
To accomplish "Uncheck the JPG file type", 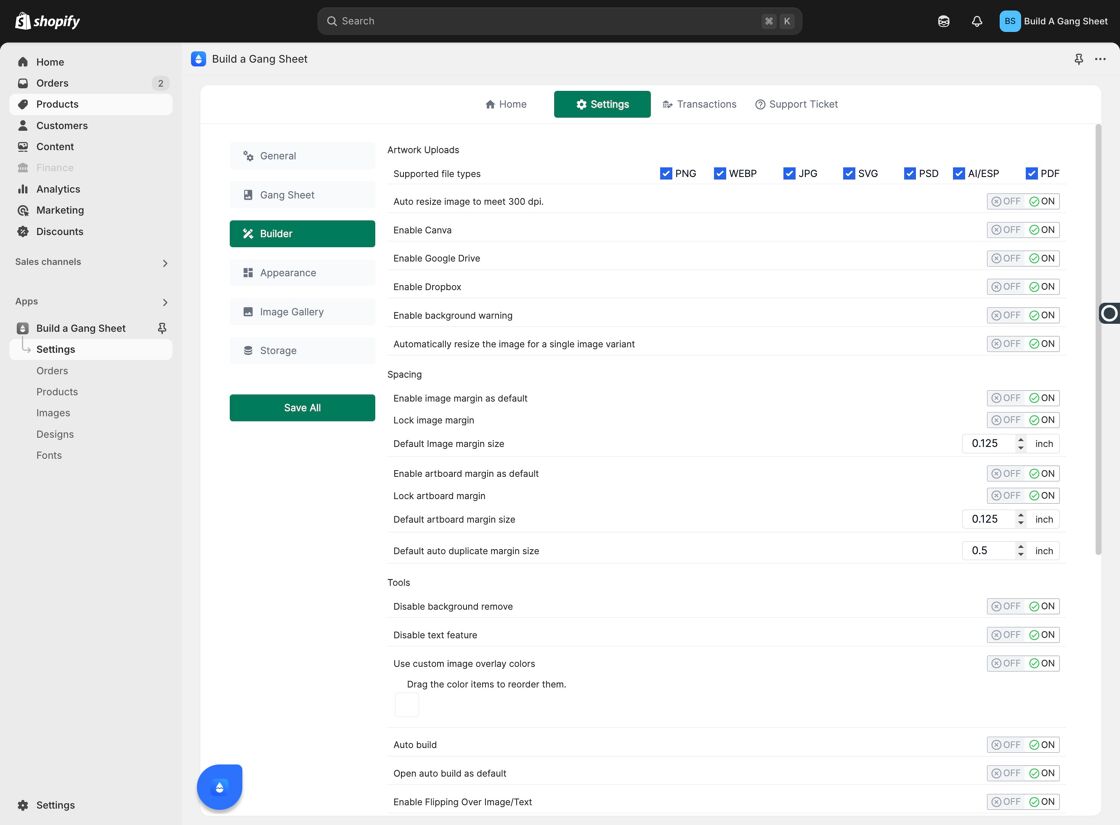I will point(789,174).
